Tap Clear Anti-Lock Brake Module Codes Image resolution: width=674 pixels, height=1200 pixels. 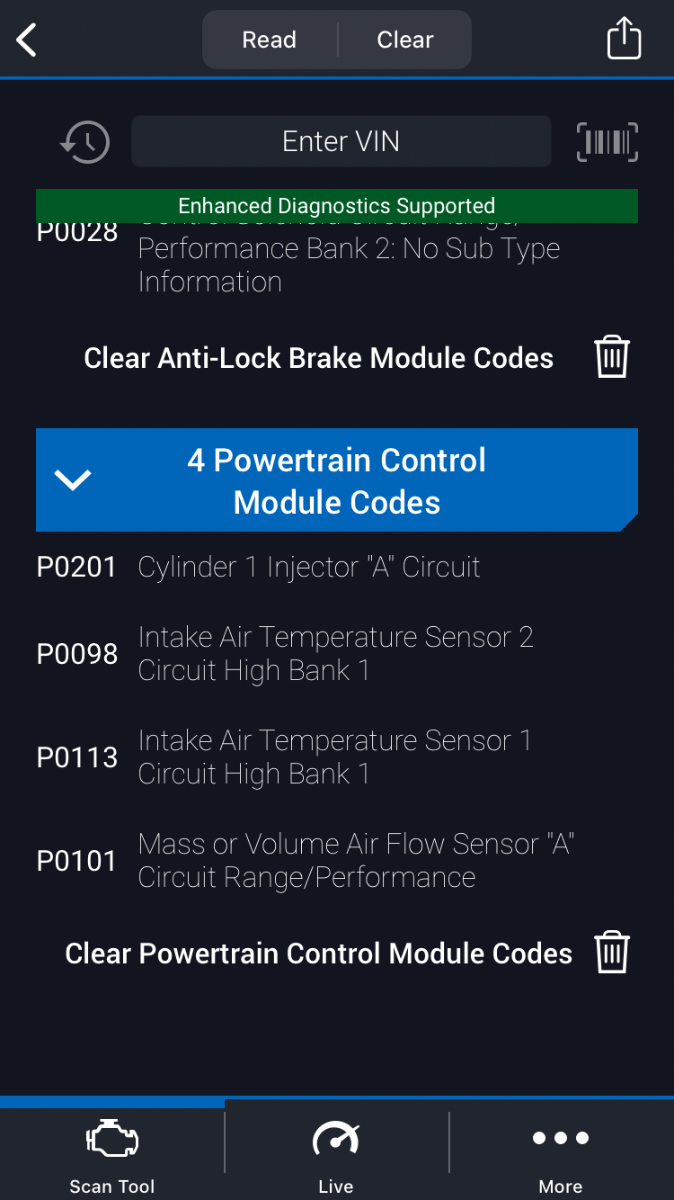coord(318,358)
